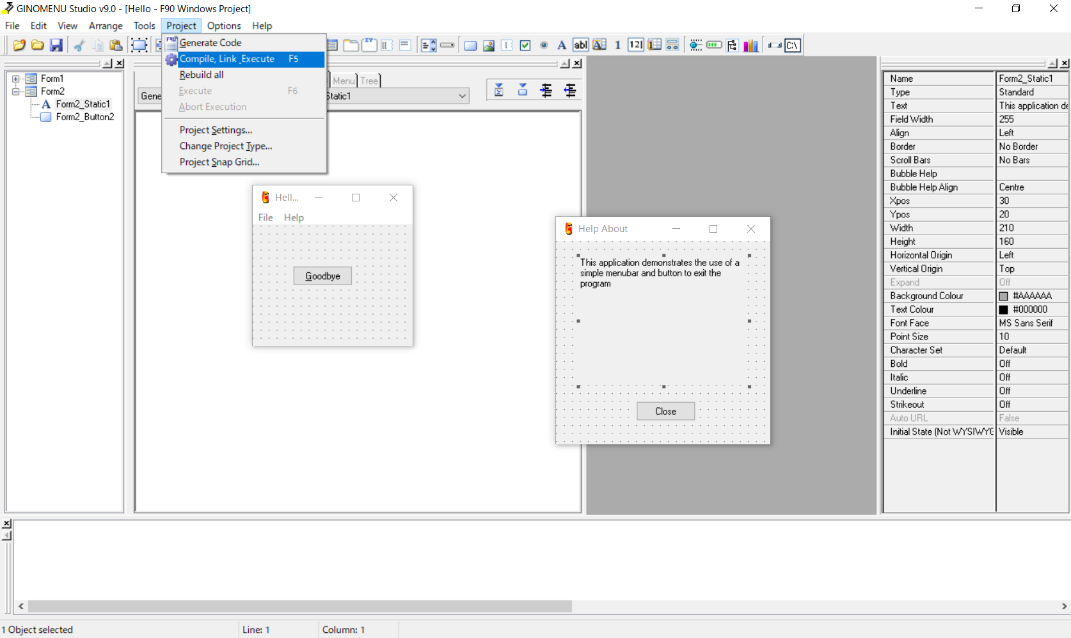Click the last outdent align icon
The width and height of the screenshot is (1071, 638).
[x=570, y=90]
